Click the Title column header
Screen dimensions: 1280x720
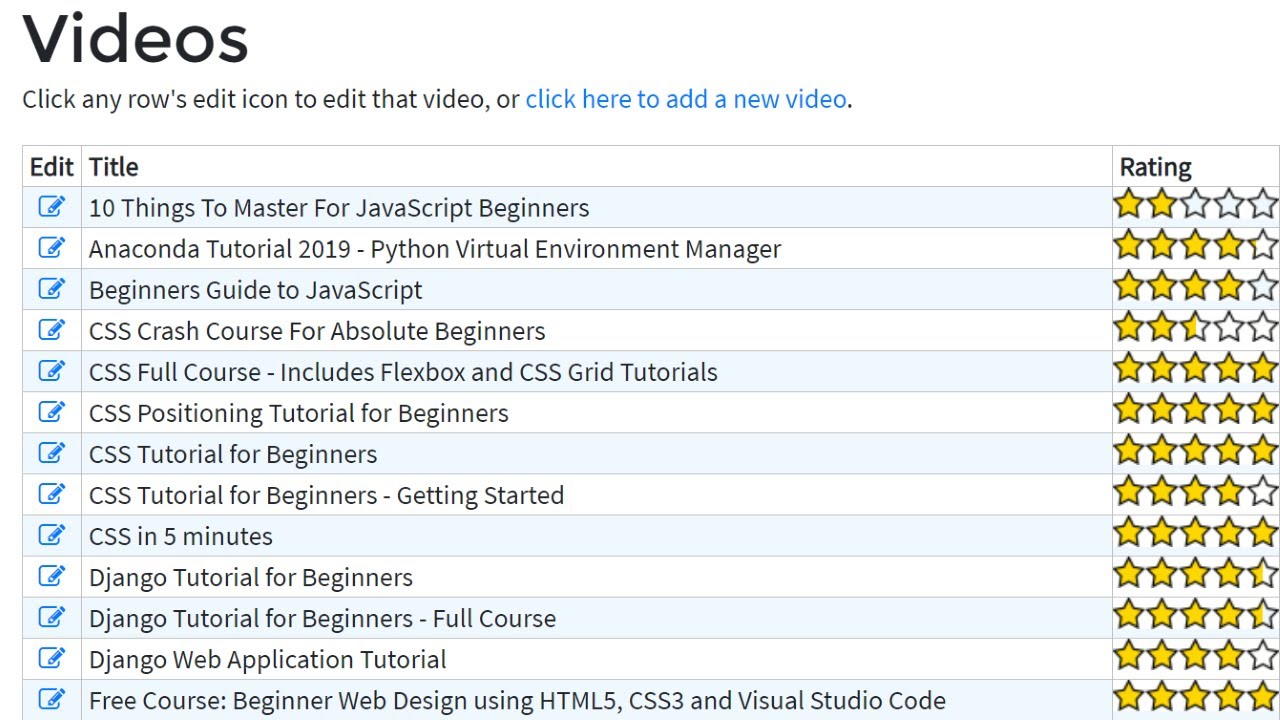(114, 167)
